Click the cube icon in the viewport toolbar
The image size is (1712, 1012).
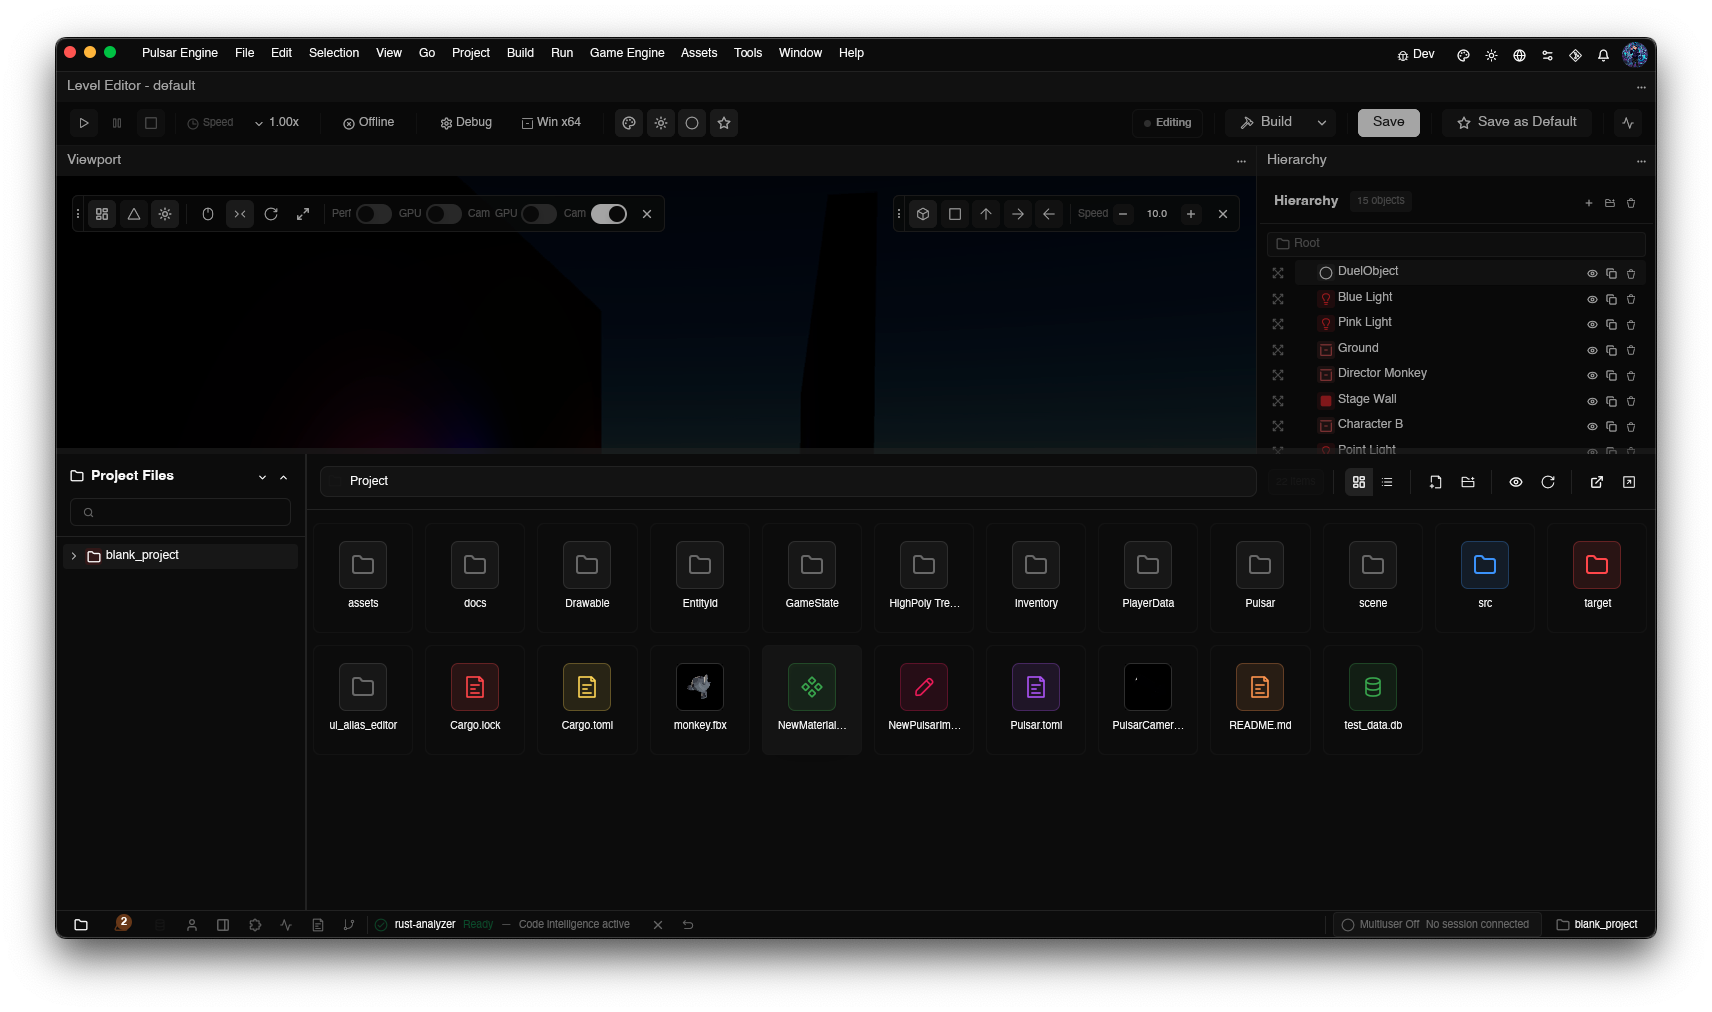pyautogui.click(x=923, y=214)
